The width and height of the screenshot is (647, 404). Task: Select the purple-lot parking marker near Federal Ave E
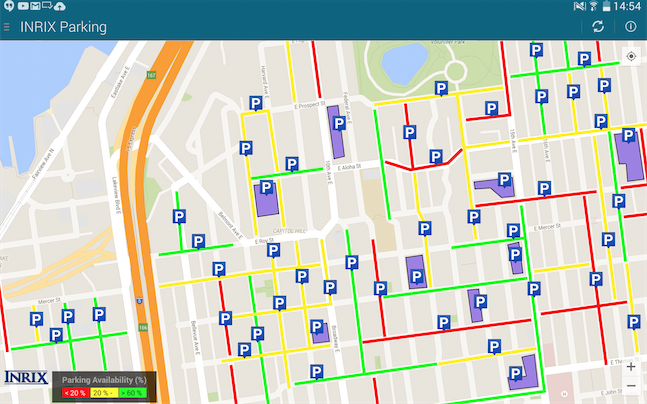[x=339, y=123]
